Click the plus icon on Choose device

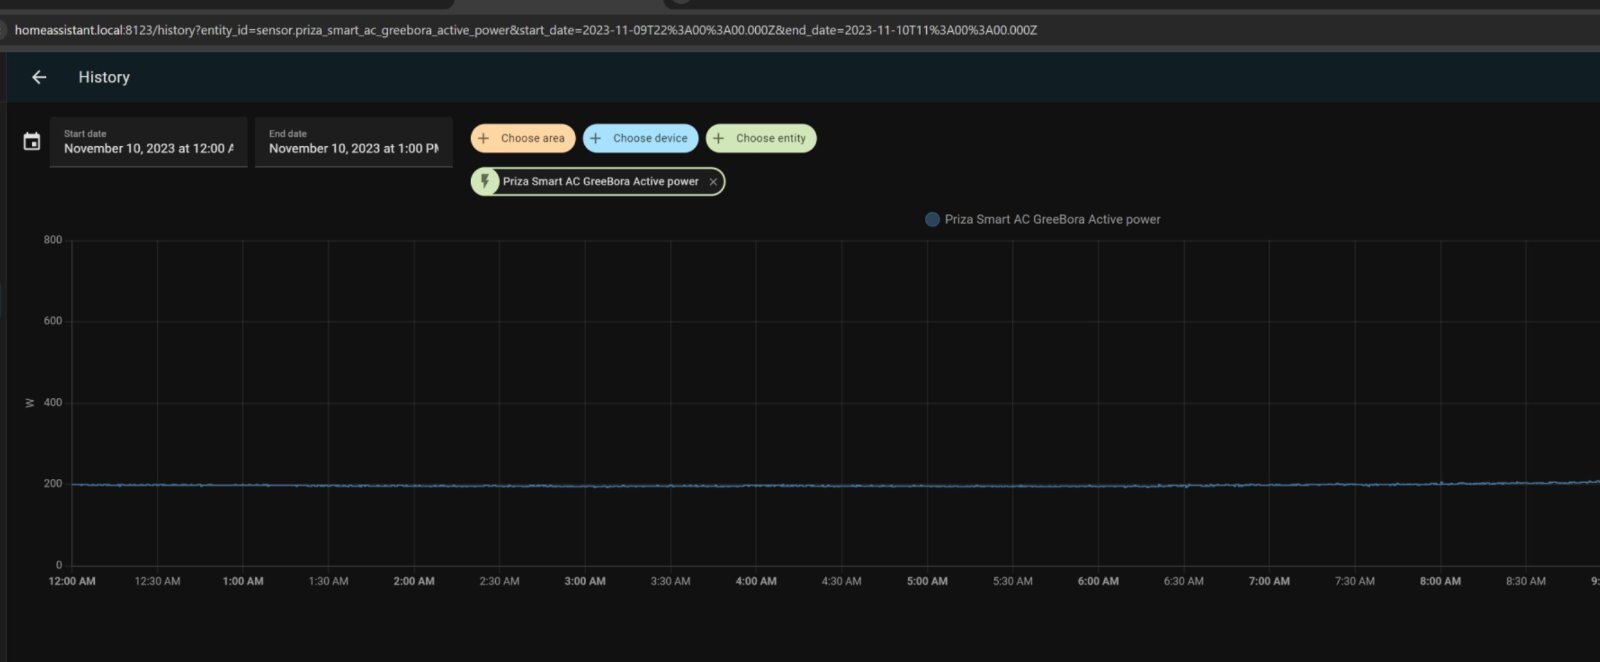tap(596, 138)
